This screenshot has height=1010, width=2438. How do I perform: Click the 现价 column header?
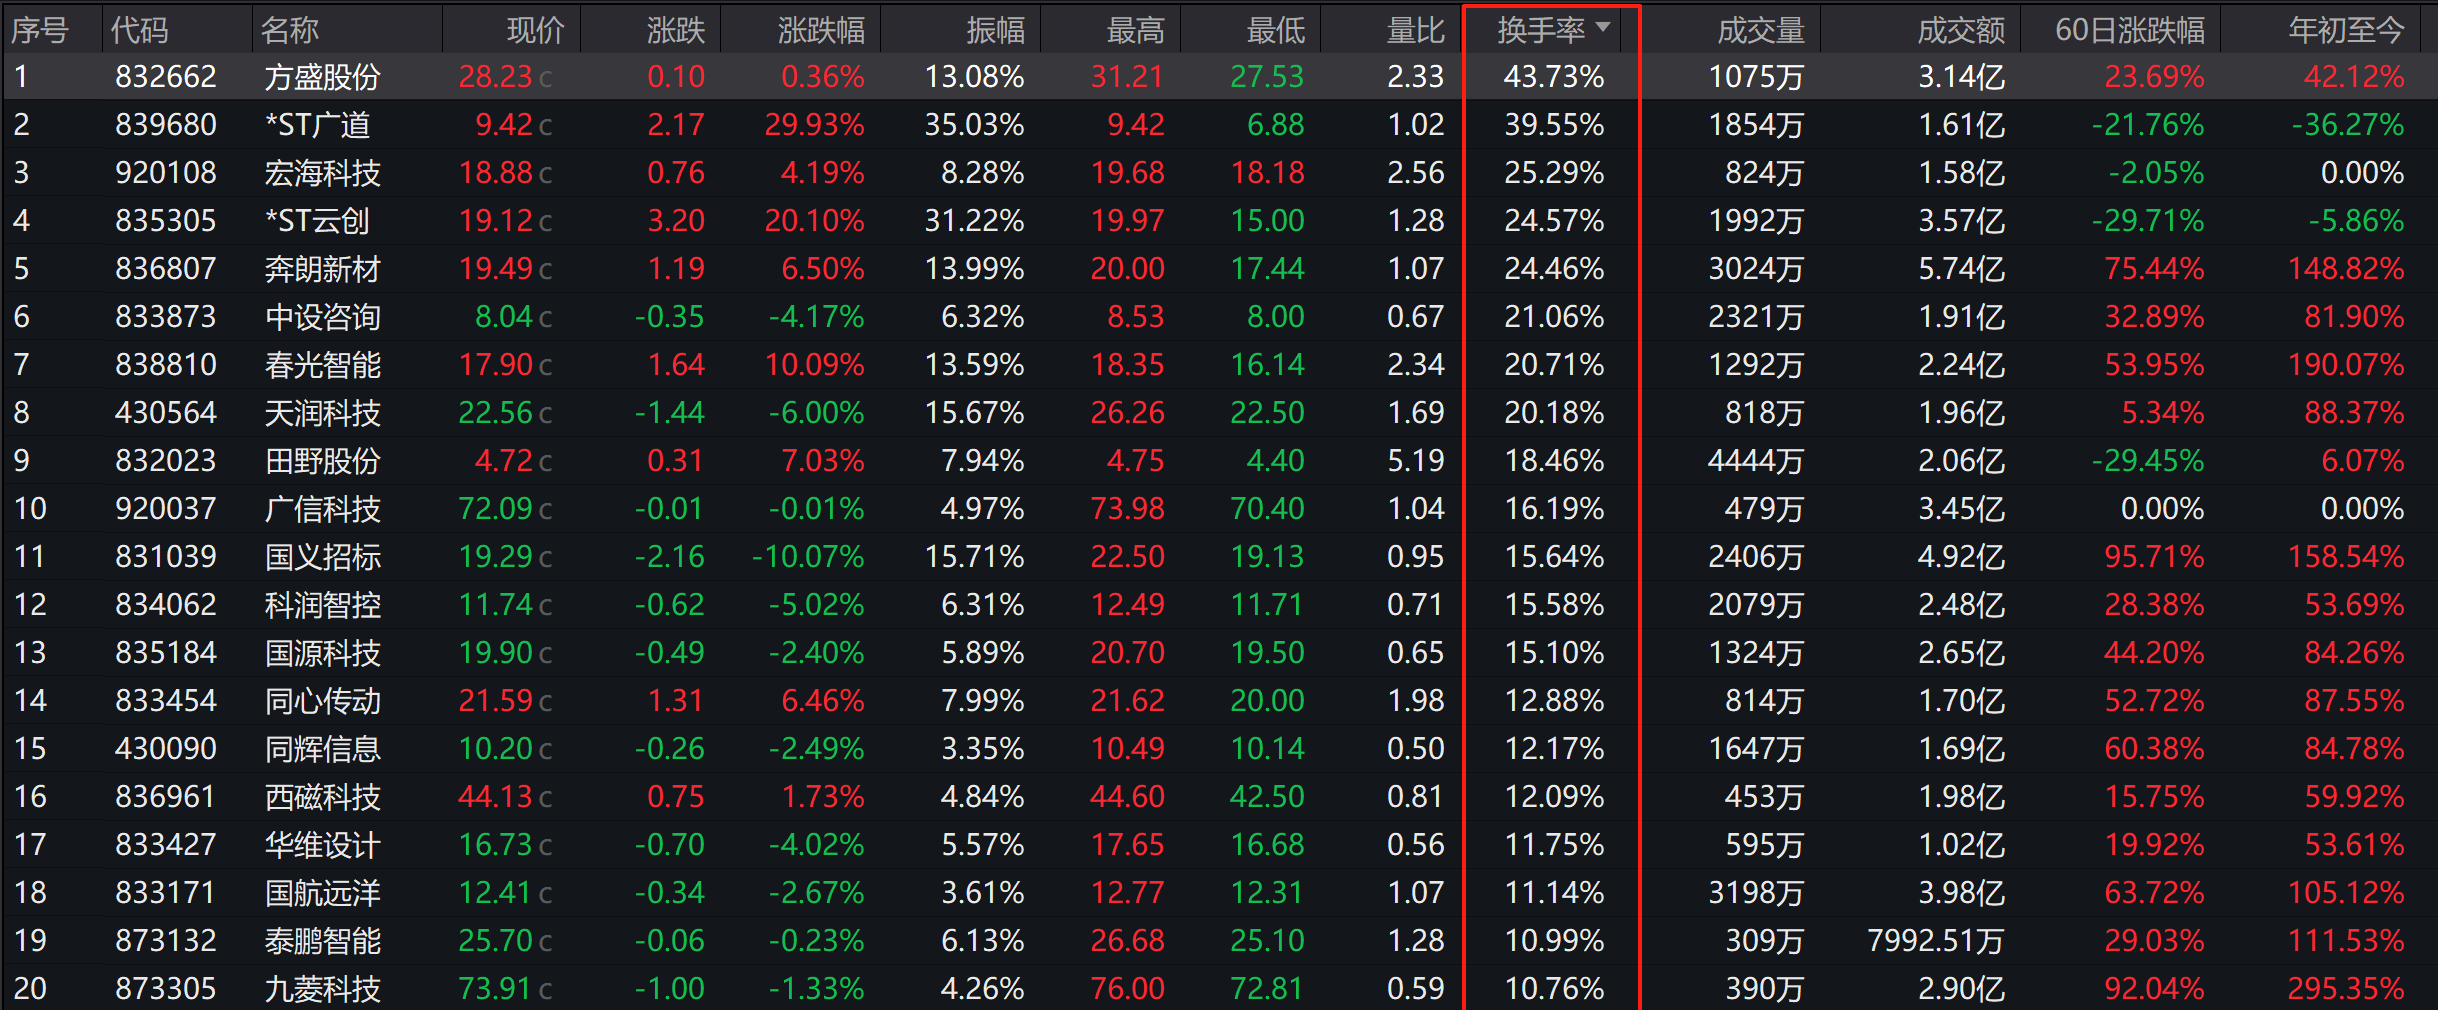click(x=535, y=30)
